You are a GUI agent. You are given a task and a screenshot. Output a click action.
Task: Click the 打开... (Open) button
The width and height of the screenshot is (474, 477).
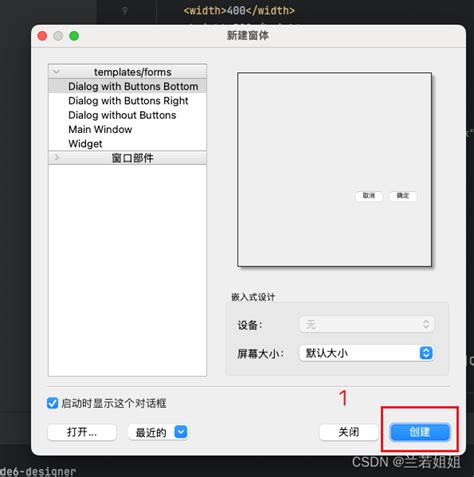[x=82, y=432]
